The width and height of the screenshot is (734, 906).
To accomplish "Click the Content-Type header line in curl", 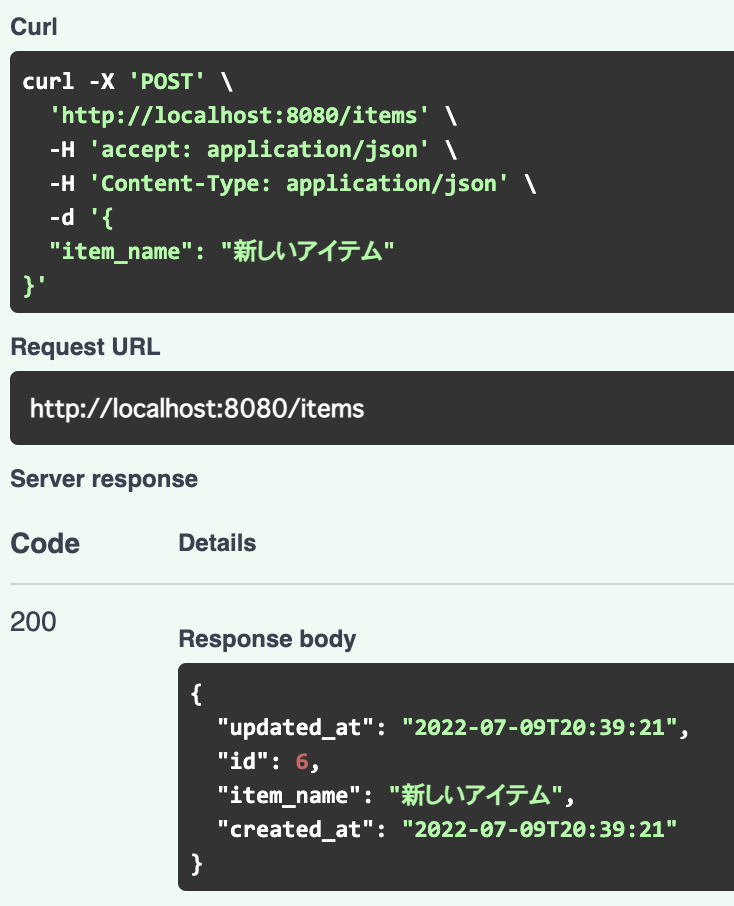I will 293,184.
